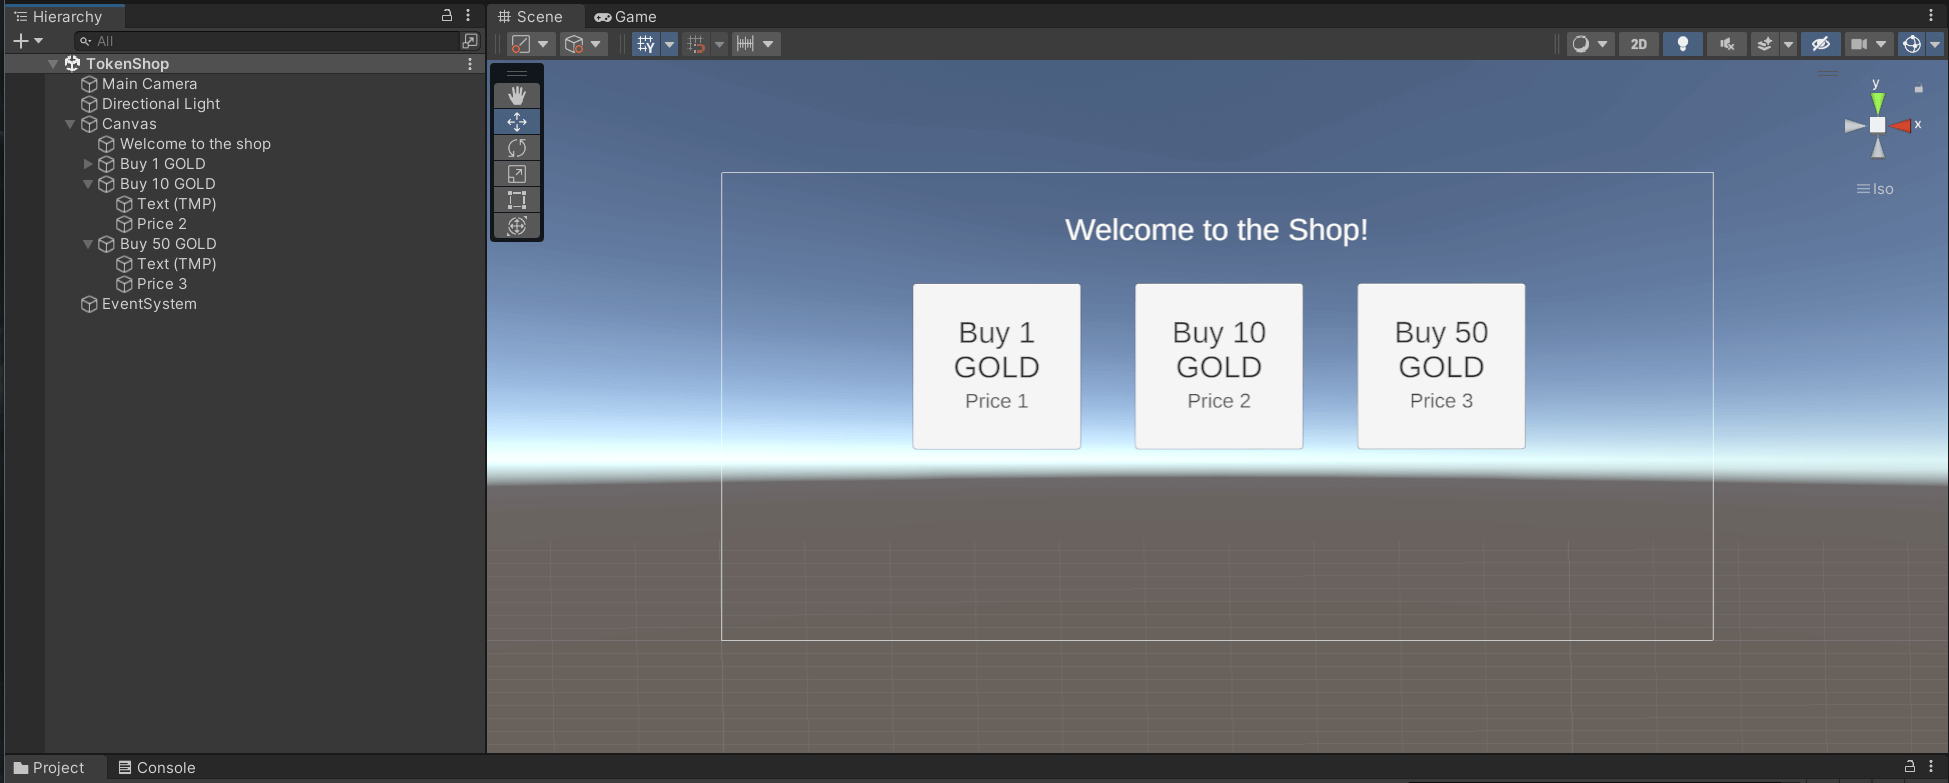
Task: Click the small gizmo lock icon
Action: tap(1918, 89)
